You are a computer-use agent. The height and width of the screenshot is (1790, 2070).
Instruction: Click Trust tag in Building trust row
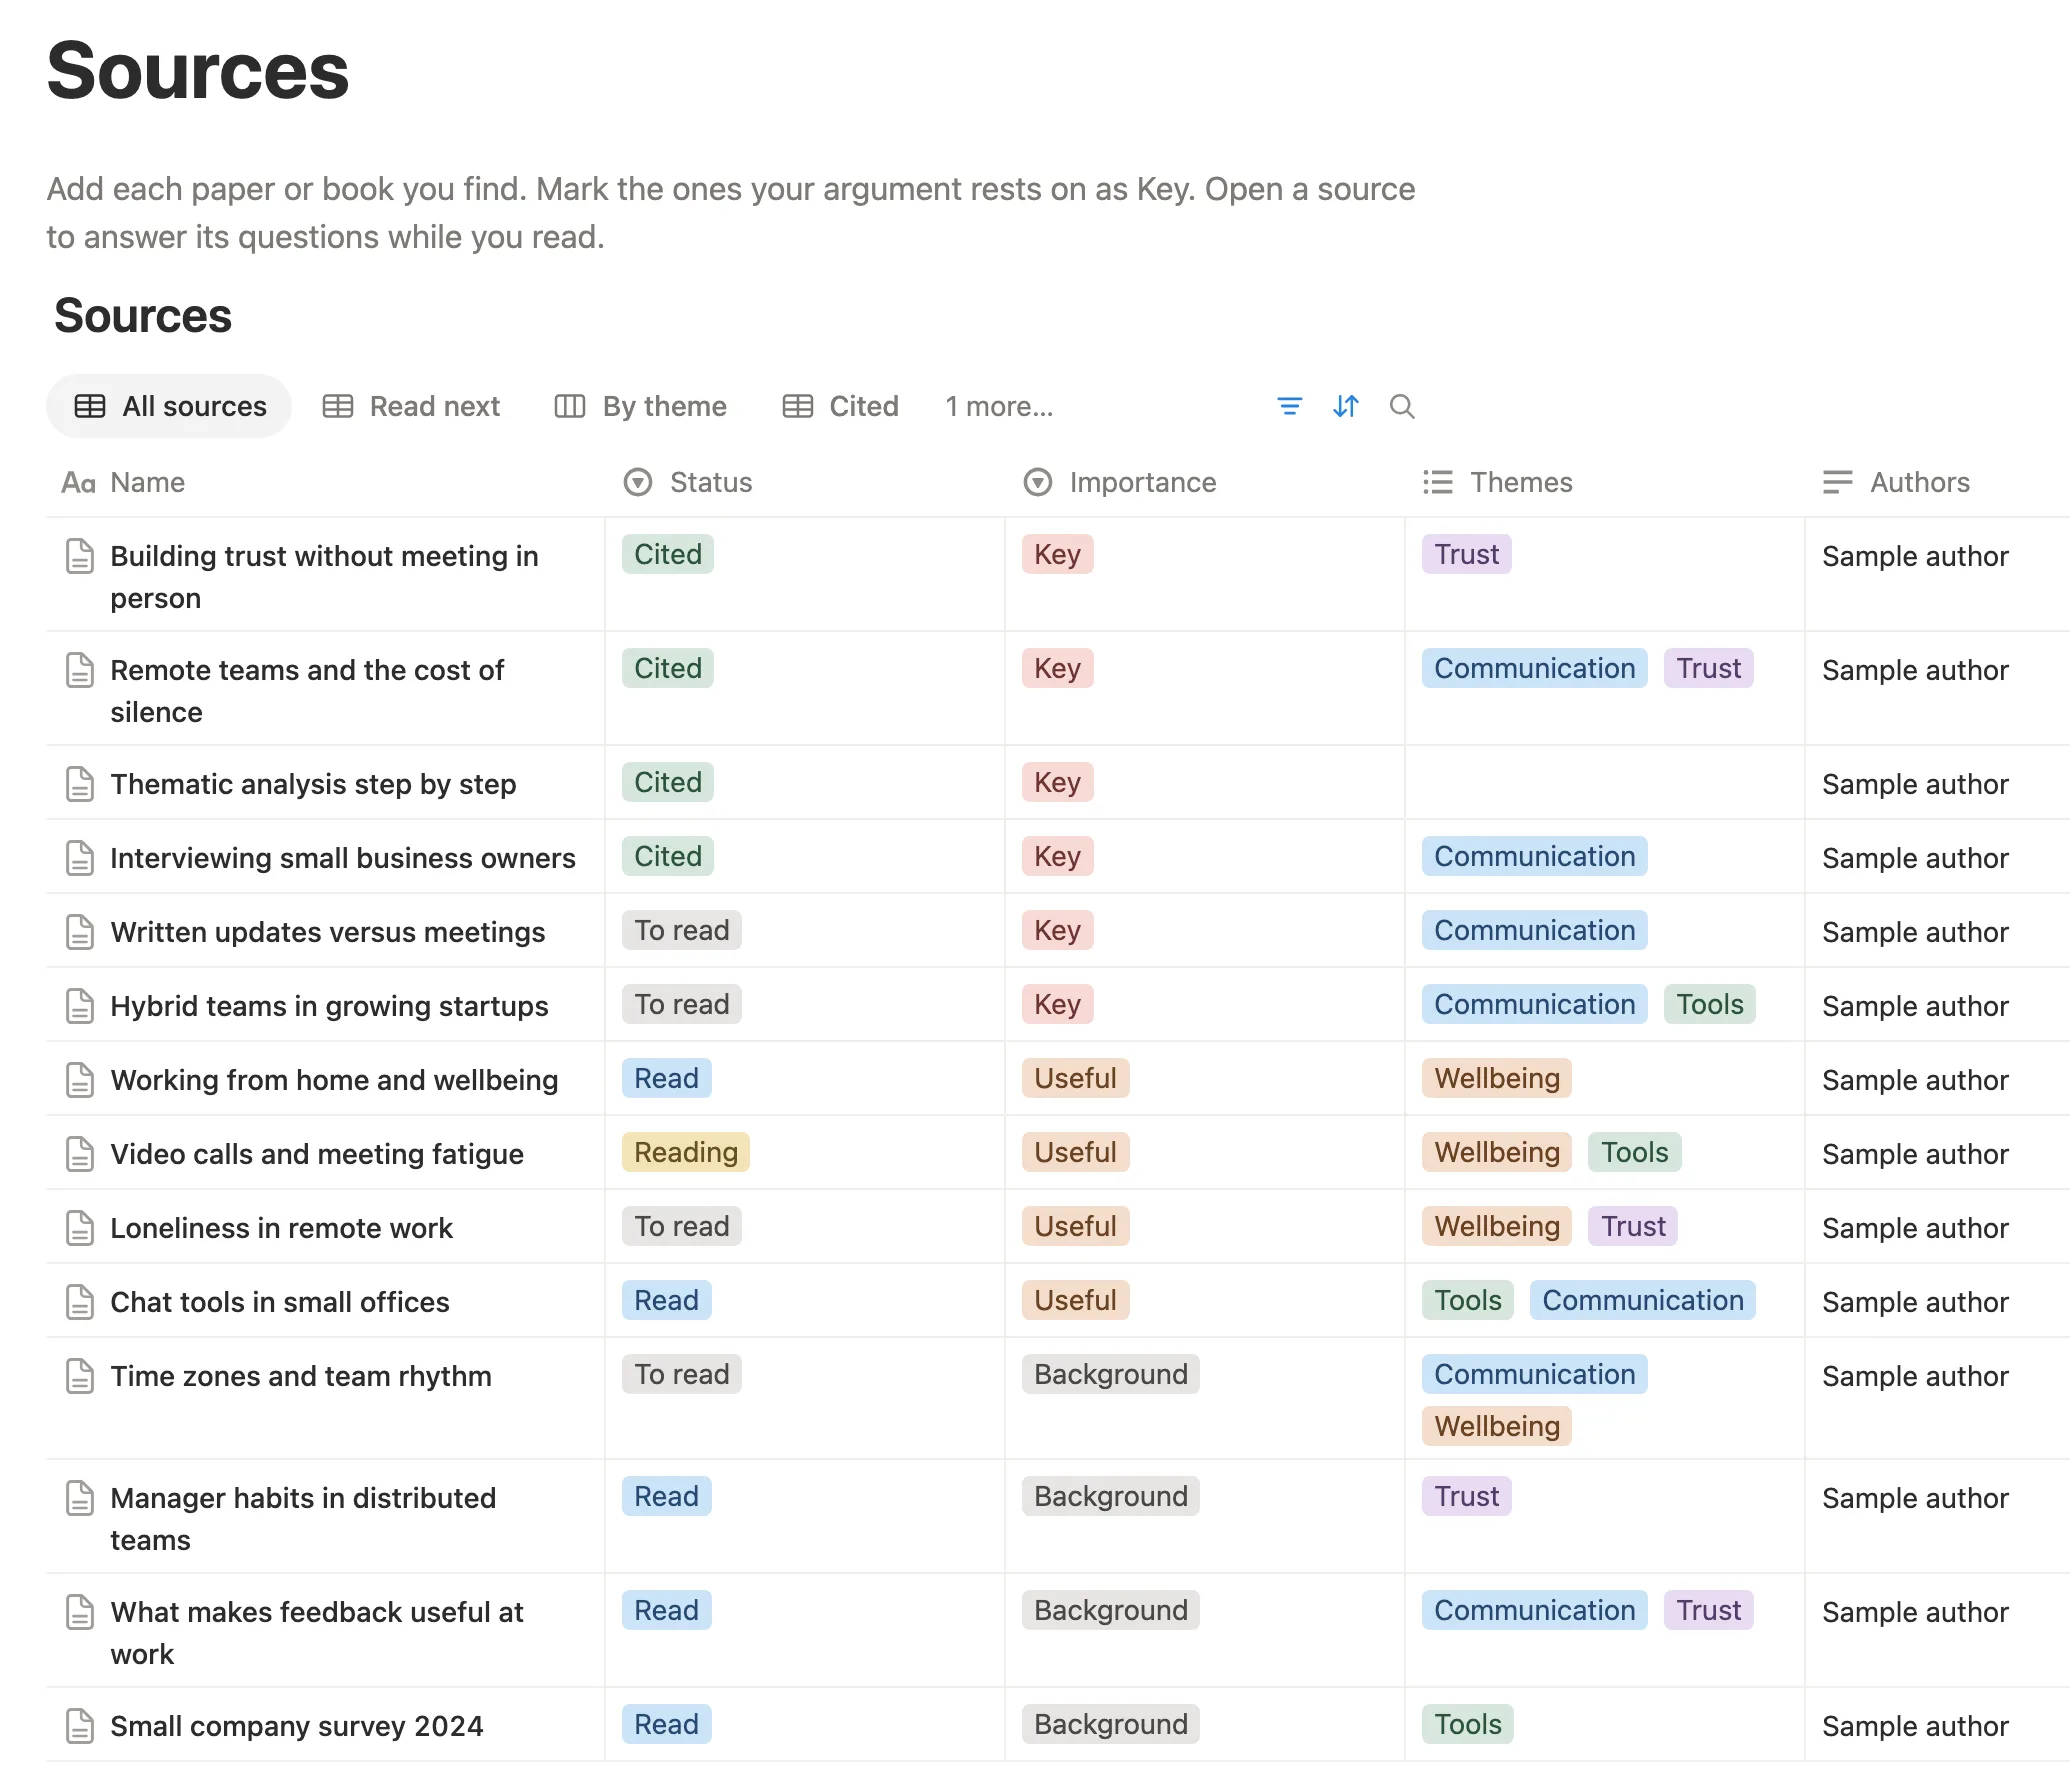coord(1467,554)
